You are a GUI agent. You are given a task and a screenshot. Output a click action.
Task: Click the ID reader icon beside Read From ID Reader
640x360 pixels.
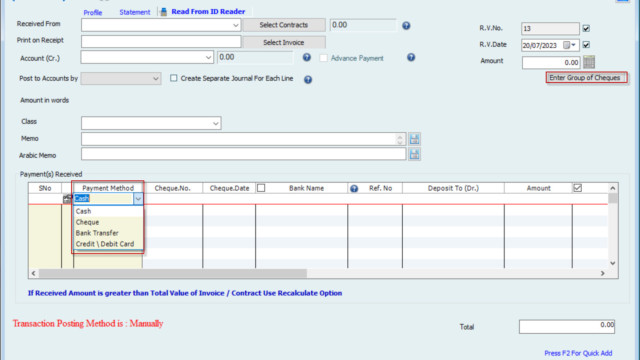pyautogui.click(x=163, y=12)
